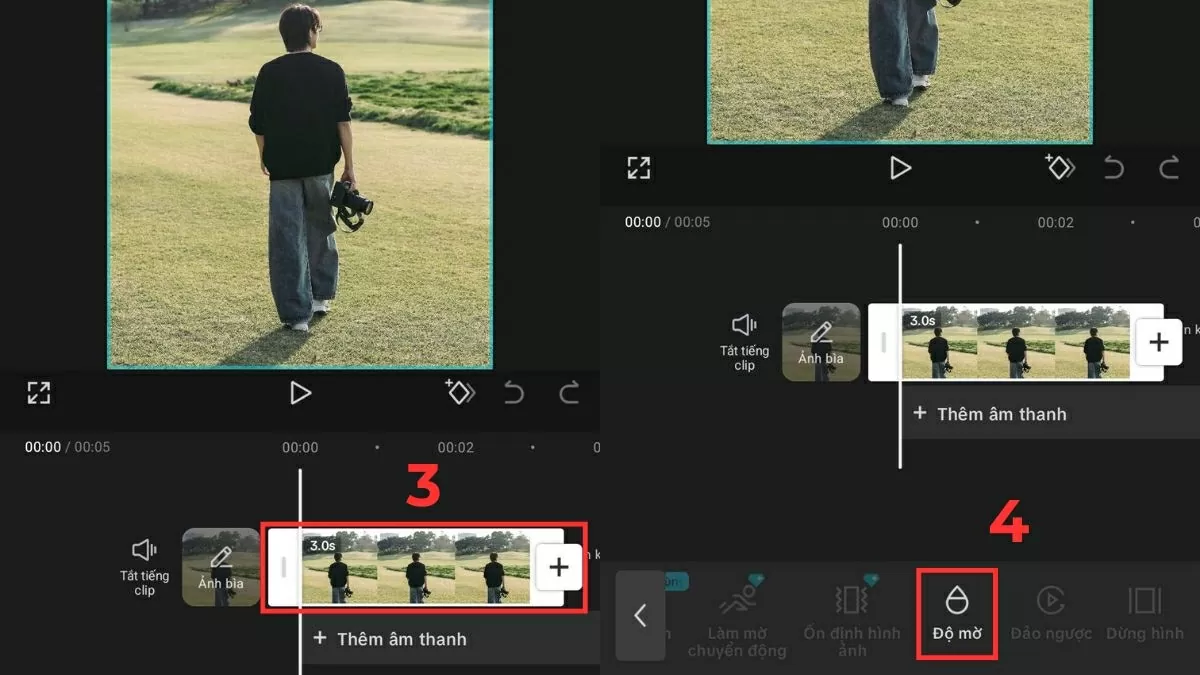Open Ổn định hình ảnh stabilization tool
The height and width of the screenshot is (675, 1200).
[852, 611]
